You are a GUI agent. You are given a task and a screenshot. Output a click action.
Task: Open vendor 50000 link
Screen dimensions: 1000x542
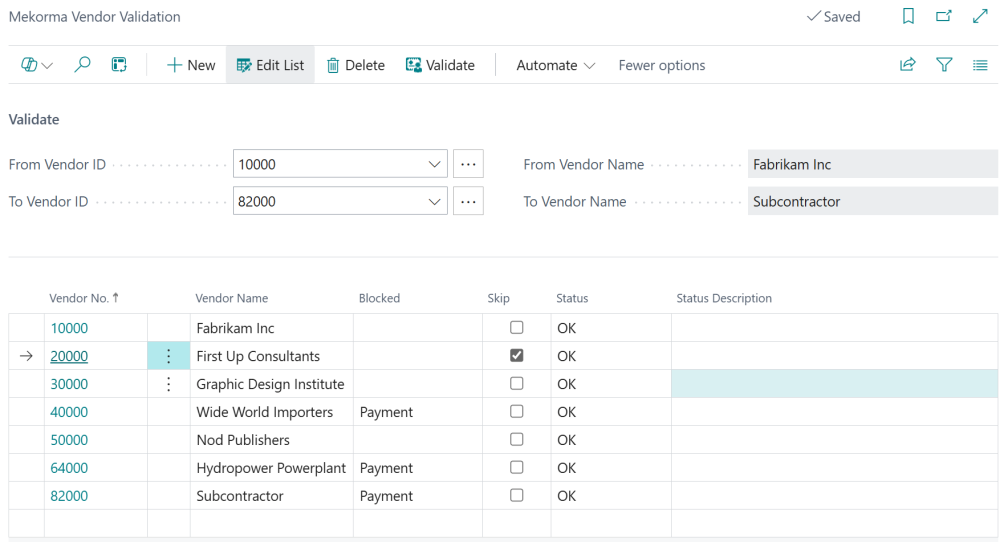(x=69, y=440)
